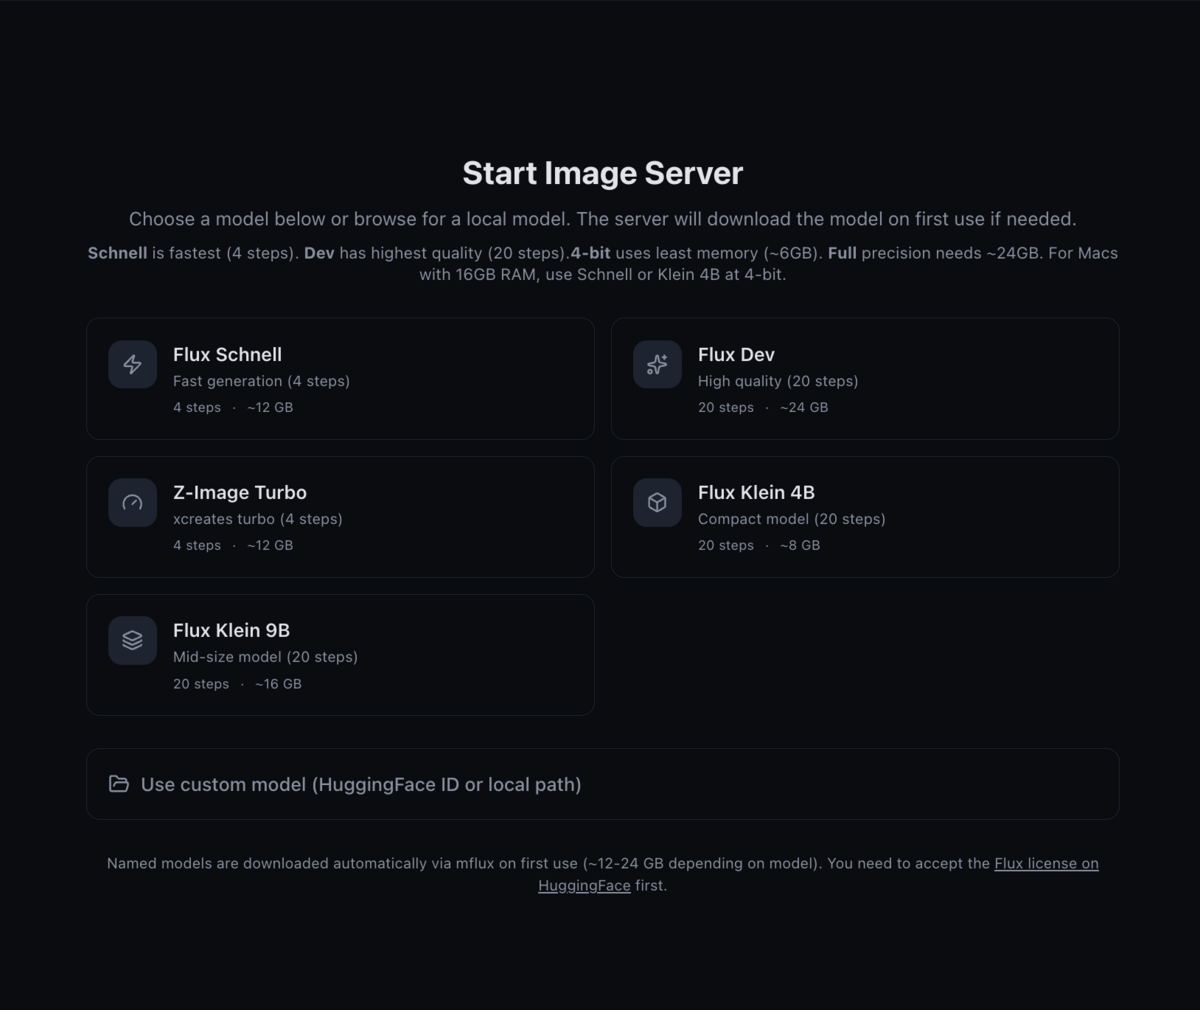Click the Flux Schnell lightning bolt icon
This screenshot has width=1200, height=1010.
coord(132,365)
